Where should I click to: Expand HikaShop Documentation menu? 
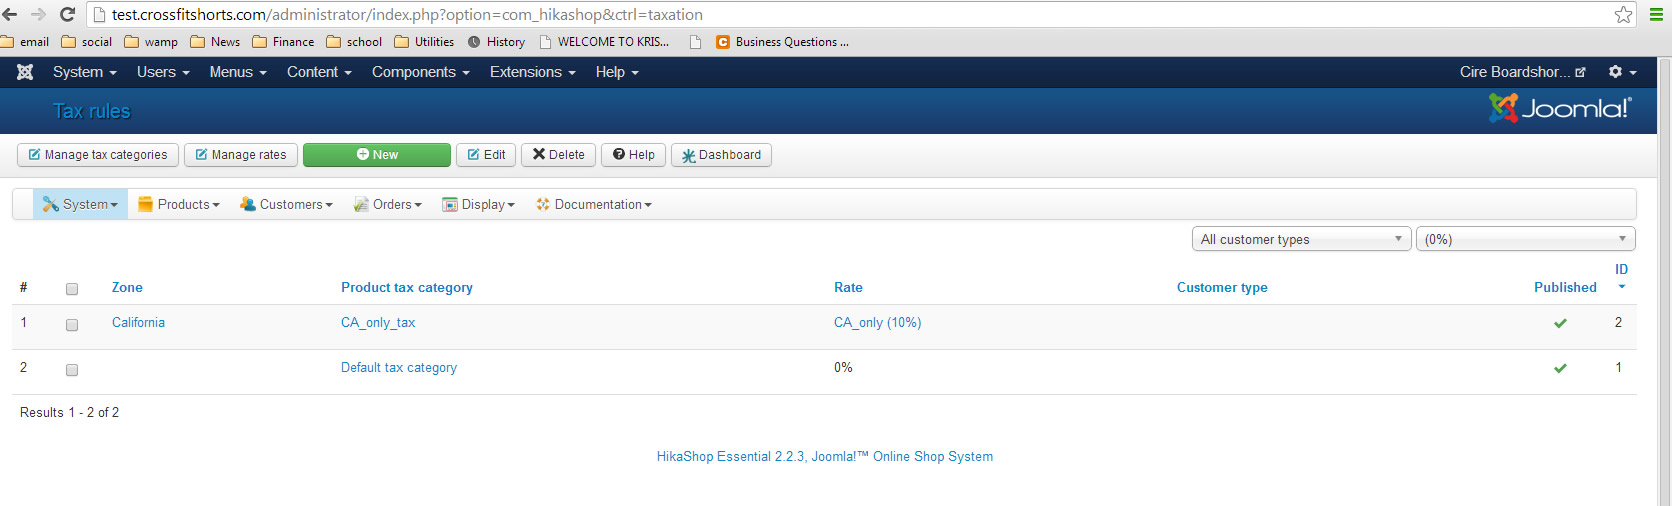click(x=594, y=204)
